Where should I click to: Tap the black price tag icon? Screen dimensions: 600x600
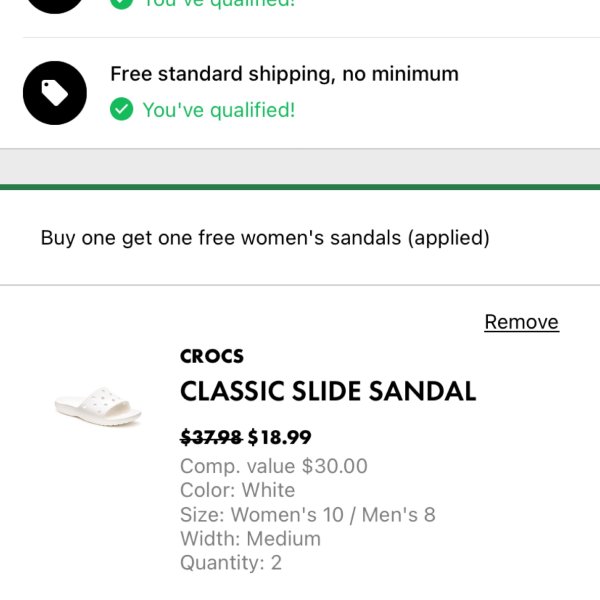pyautogui.click(x=55, y=93)
